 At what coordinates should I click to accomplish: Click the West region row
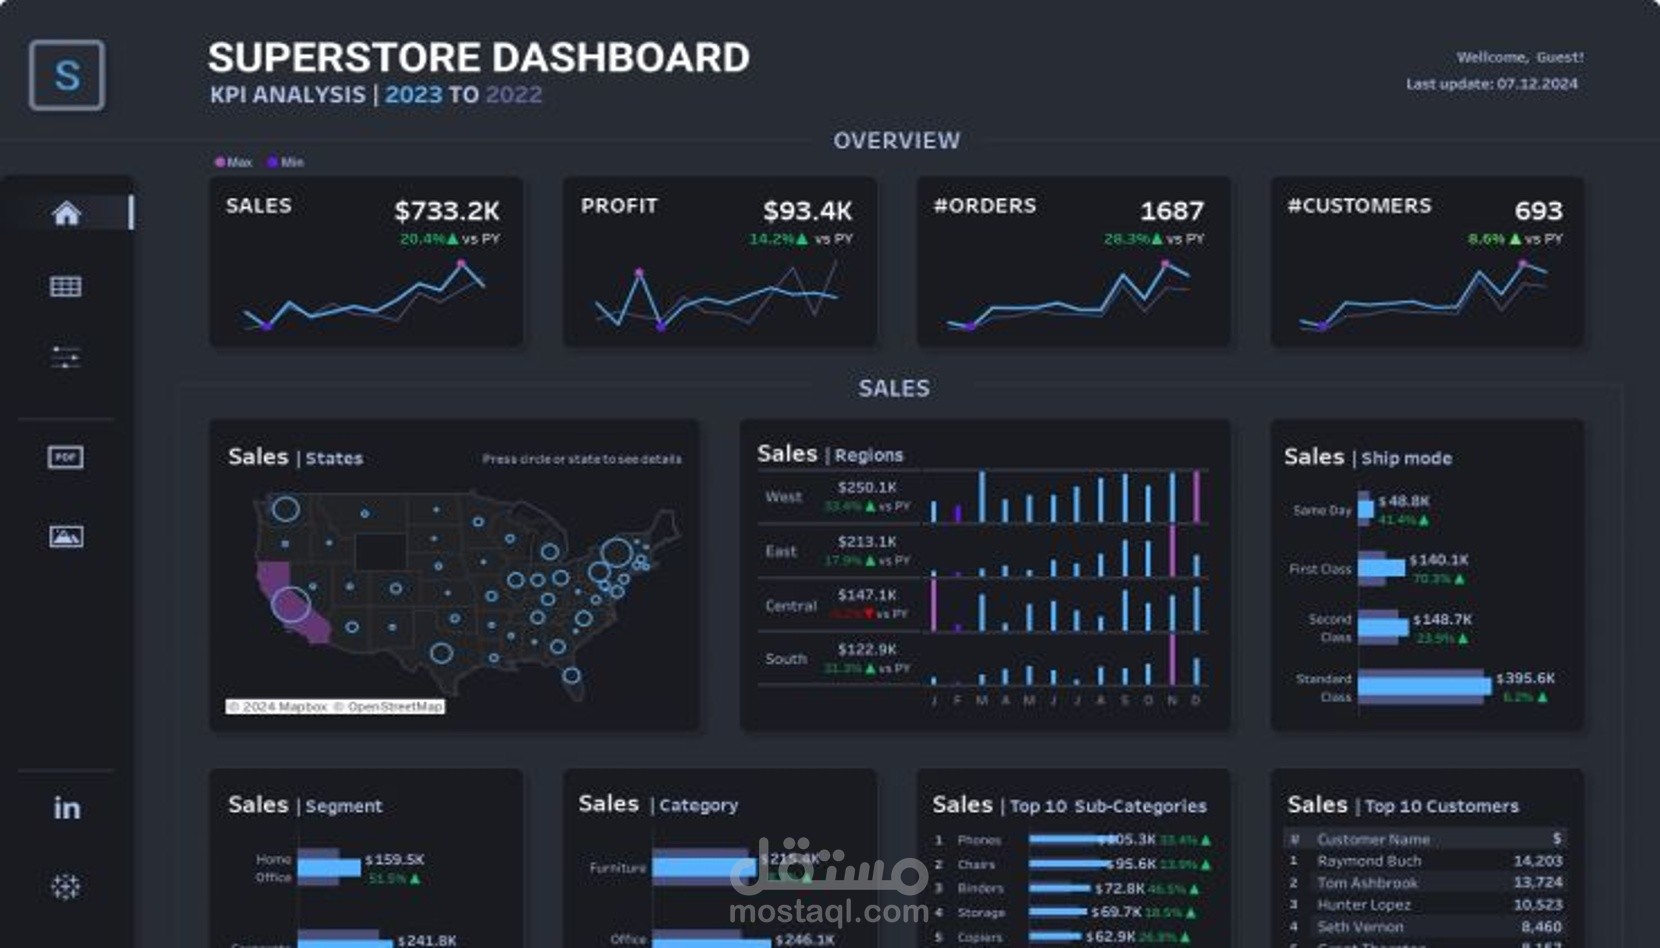(x=984, y=497)
